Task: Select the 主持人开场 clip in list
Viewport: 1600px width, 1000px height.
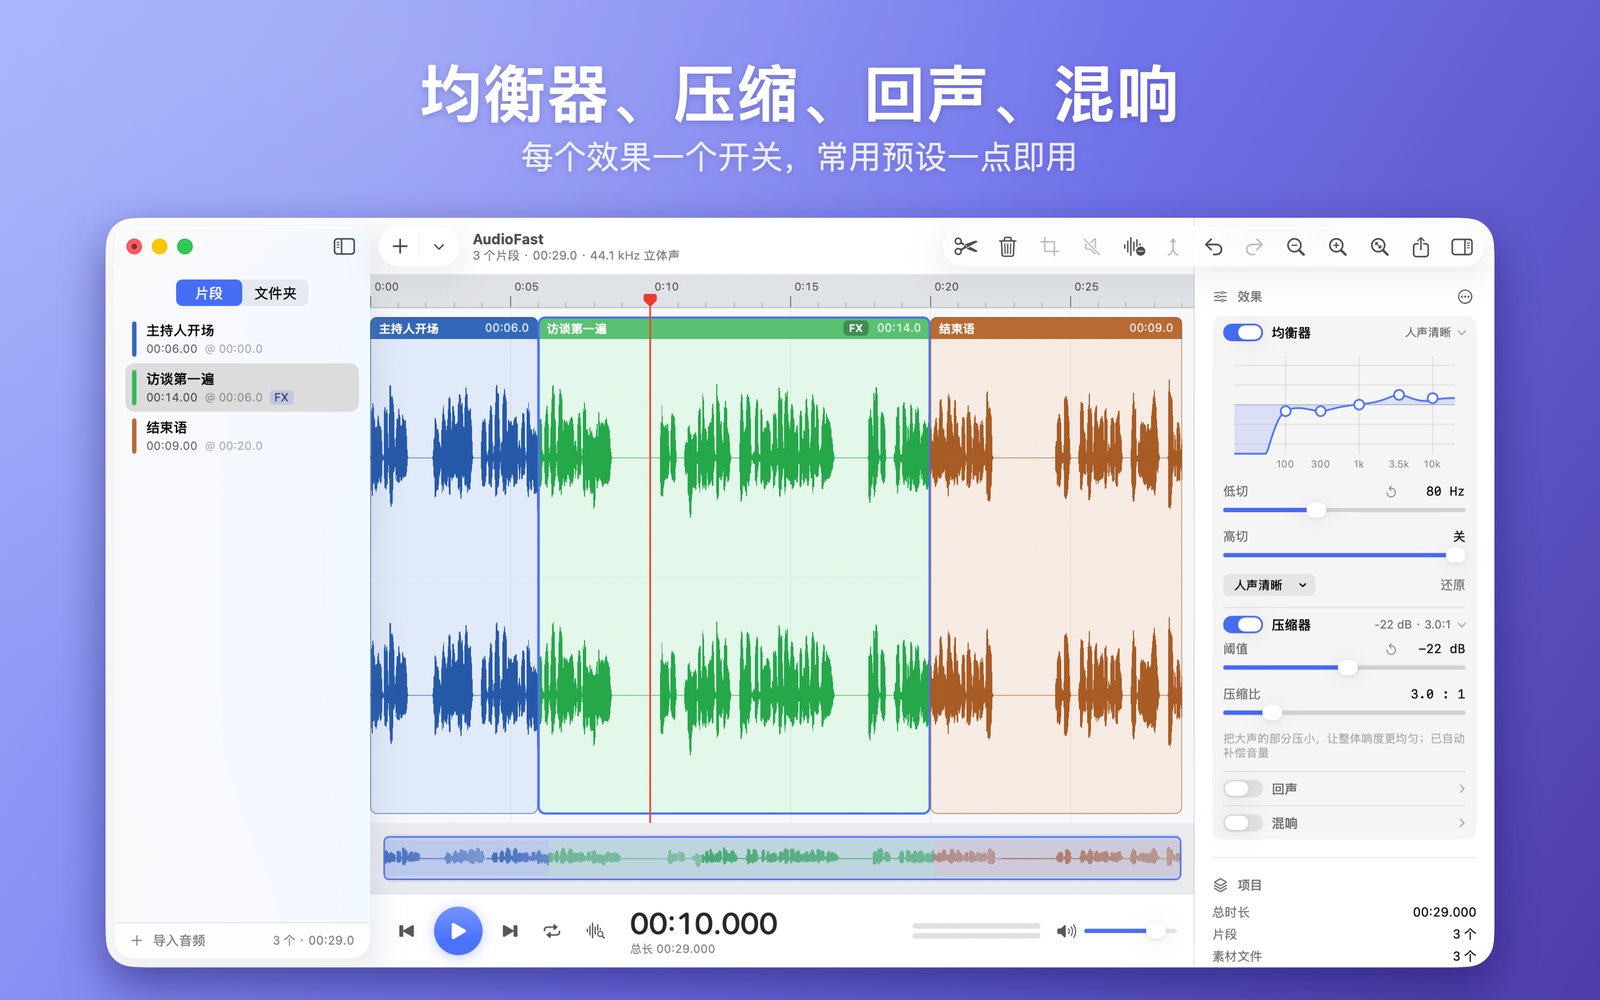Action: (x=242, y=339)
